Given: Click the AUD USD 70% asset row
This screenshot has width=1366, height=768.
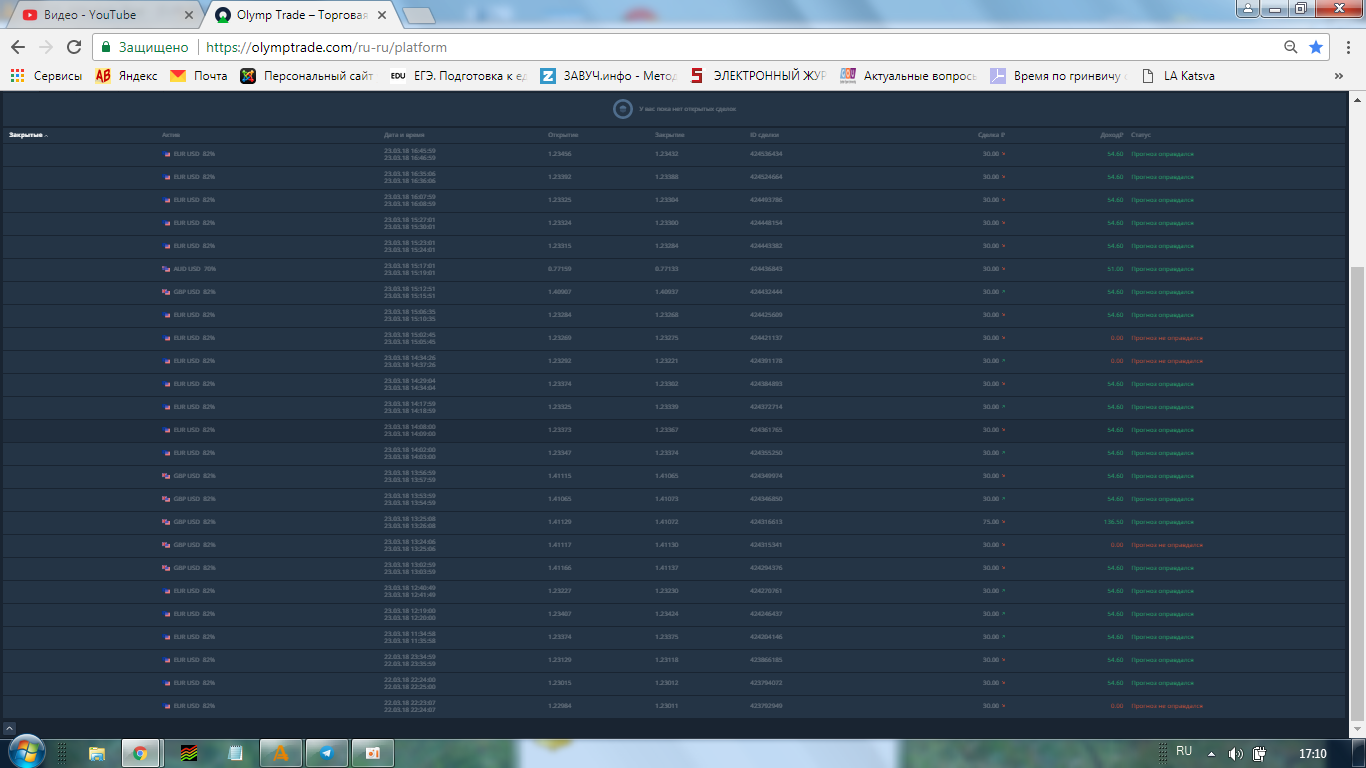Looking at the screenshot, I should (676, 269).
